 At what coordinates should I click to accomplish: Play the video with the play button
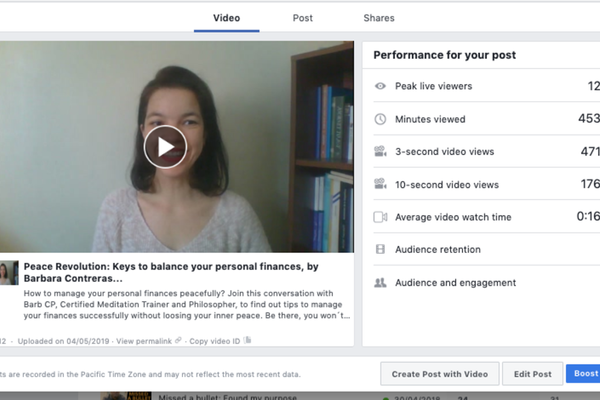pos(165,147)
